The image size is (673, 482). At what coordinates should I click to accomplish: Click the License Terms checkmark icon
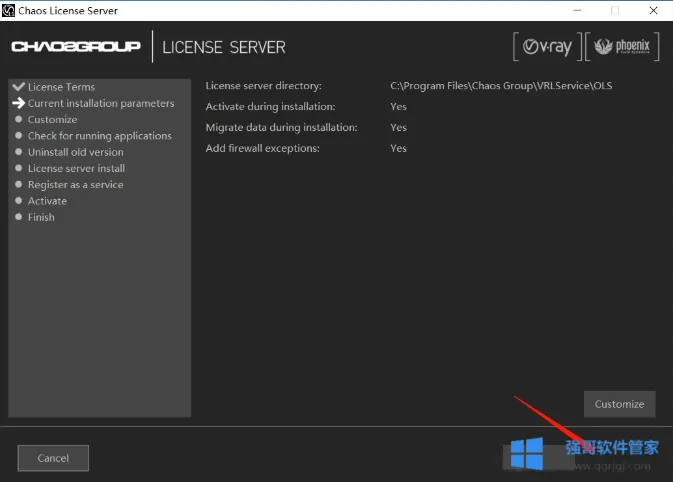tap(18, 87)
